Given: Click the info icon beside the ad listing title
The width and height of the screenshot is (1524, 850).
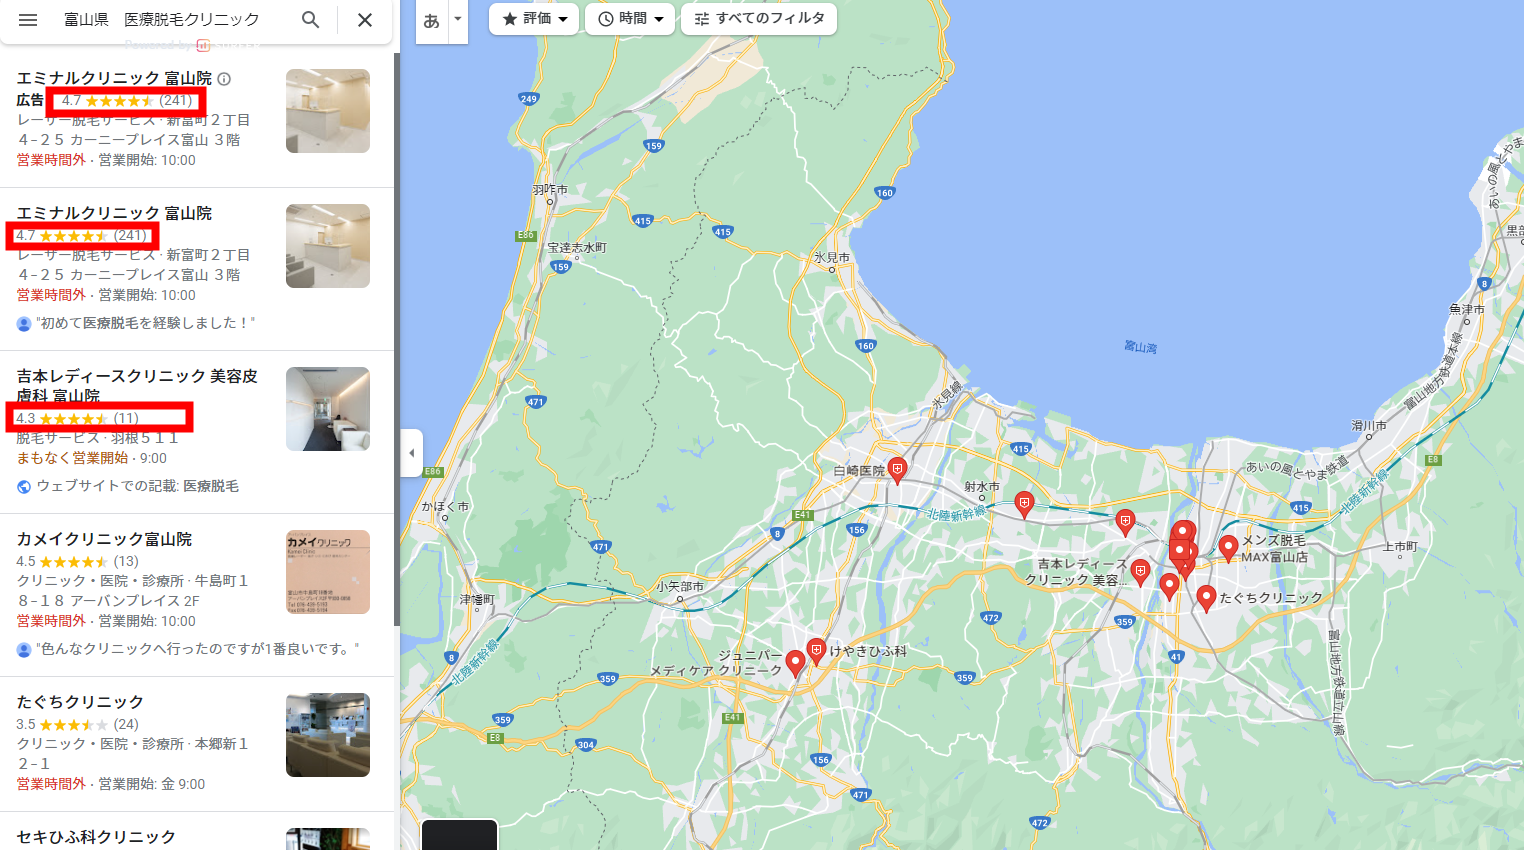Looking at the screenshot, I should pos(224,79).
